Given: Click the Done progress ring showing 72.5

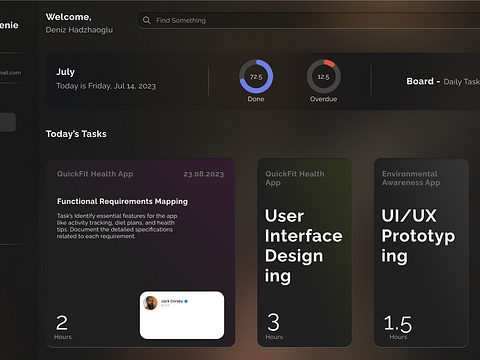Looking at the screenshot, I should coord(256,76).
